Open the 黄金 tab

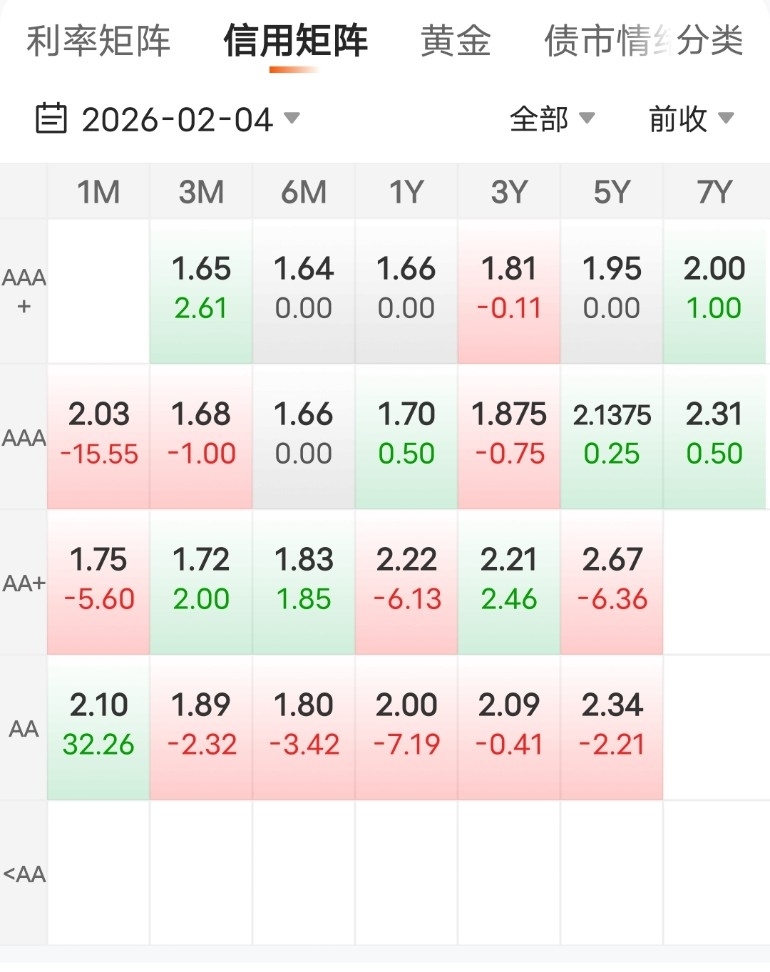(x=456, y=41)
